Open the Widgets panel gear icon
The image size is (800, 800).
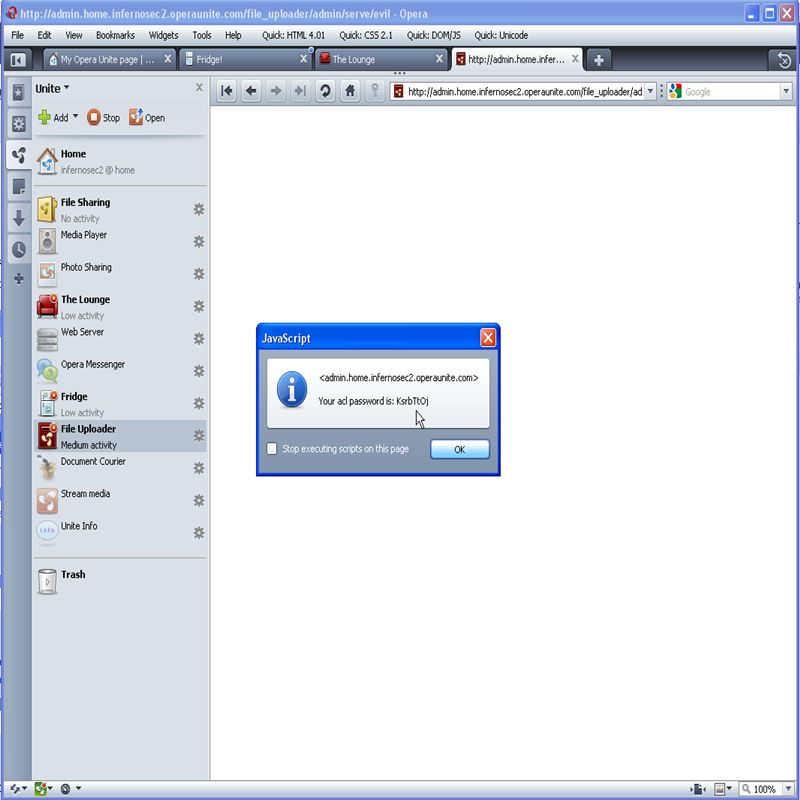click(x=18, y=123)
